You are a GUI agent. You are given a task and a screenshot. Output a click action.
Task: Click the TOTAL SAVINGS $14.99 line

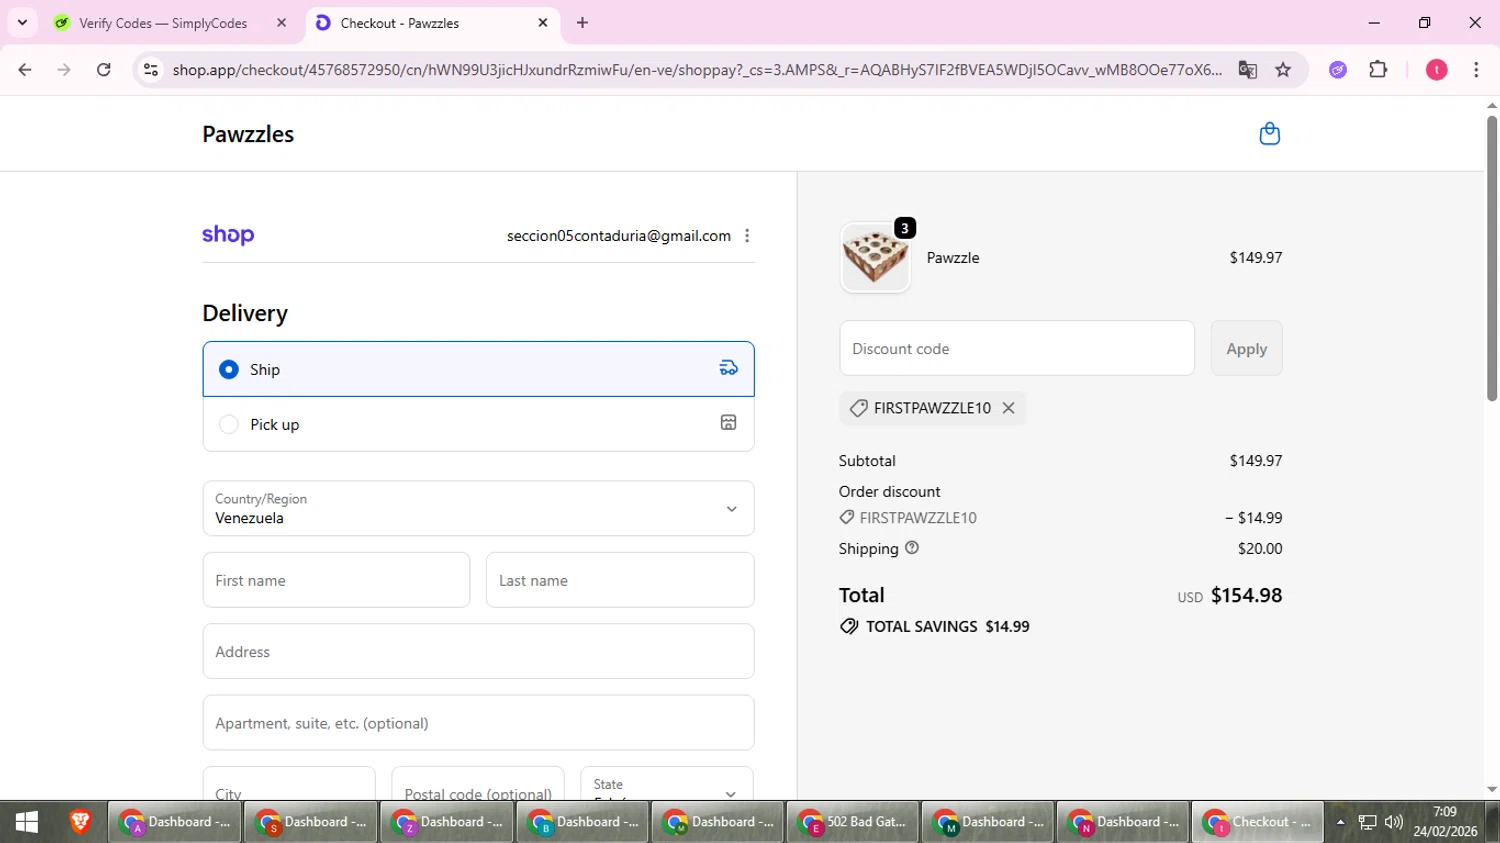pos(935,626)
